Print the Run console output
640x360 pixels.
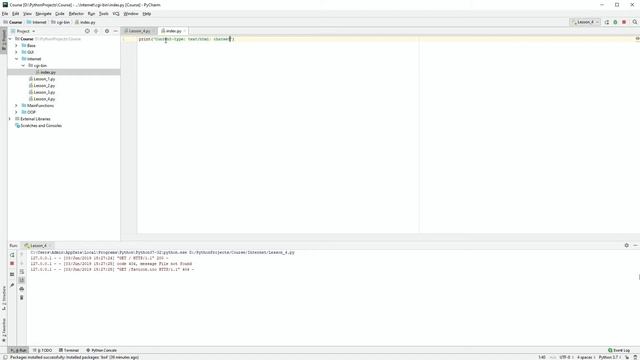[x=22, y=289]
